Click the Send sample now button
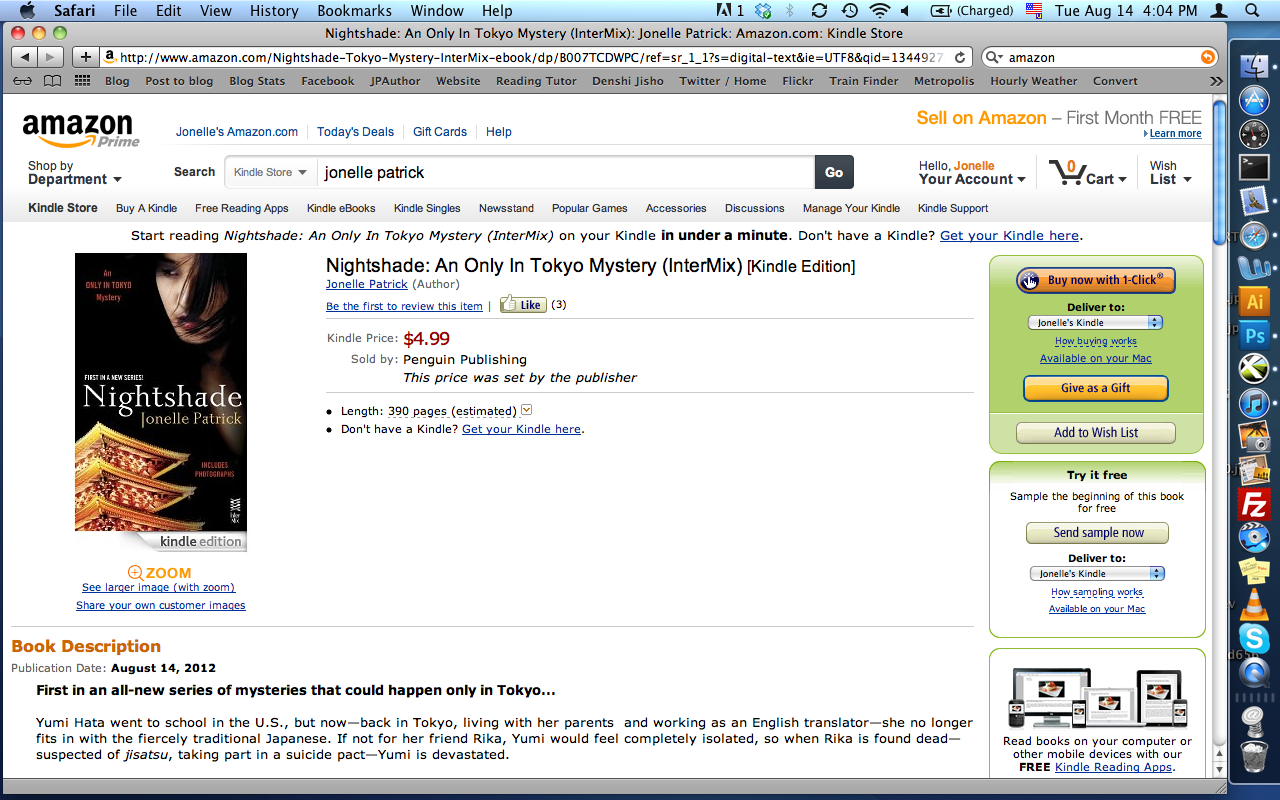This screenshot has height=800, width=1280. click(x=1097, y=533)
